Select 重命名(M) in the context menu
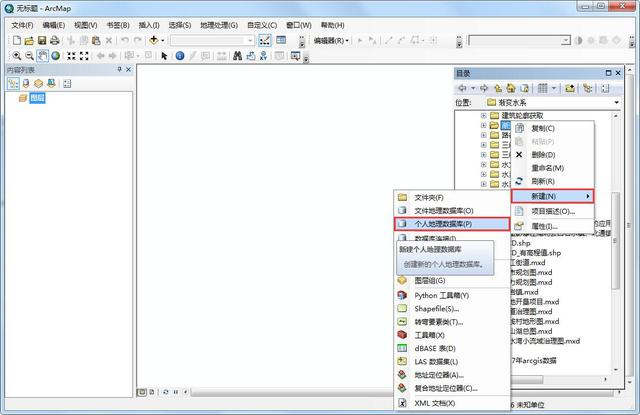640x415 pixels. [553, 168]
